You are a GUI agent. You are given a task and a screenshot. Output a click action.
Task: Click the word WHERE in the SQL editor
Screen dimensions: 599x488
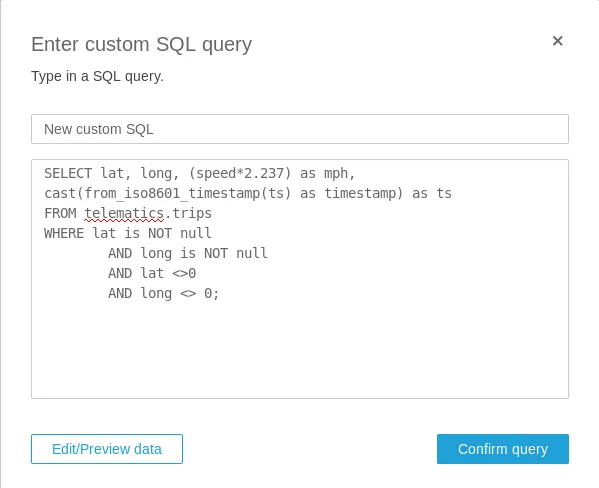pos(64,233)
